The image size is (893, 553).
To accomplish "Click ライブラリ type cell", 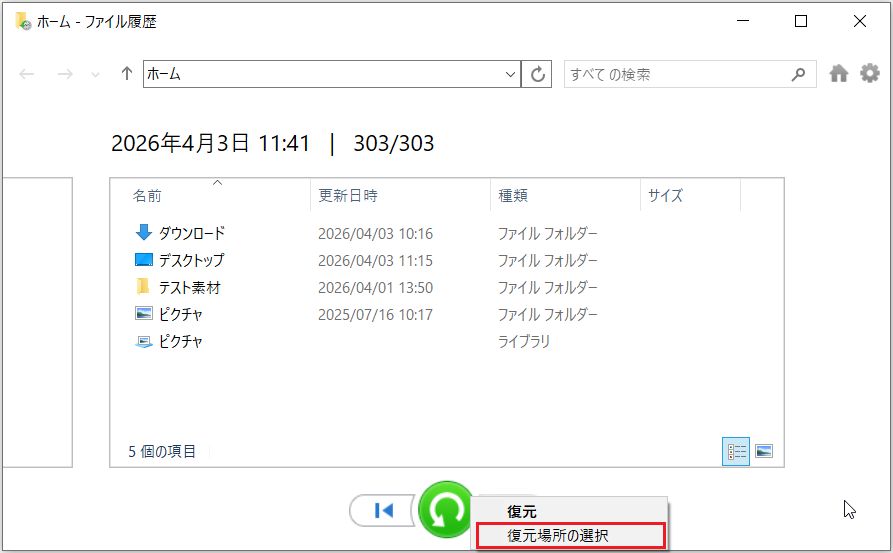I will 524,341.
